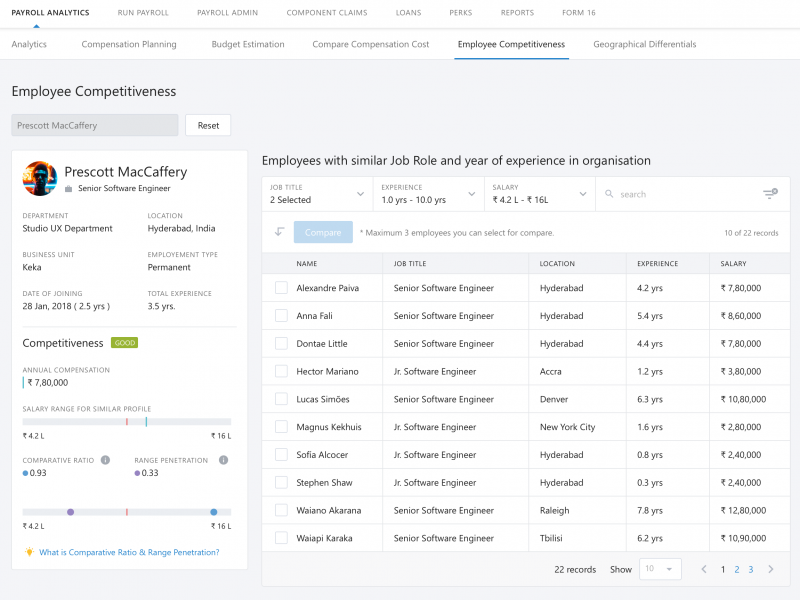Open the Perks menu item

click(x=461, y=13)
